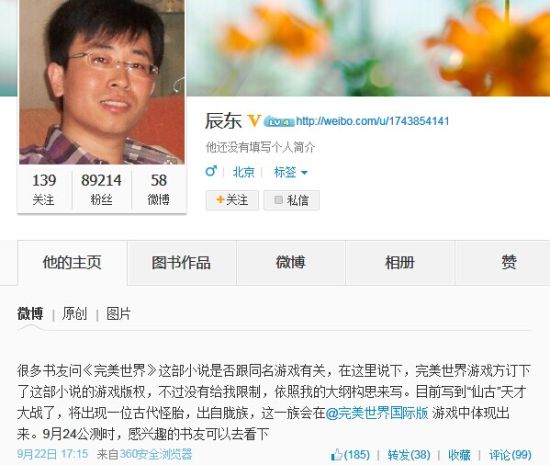Open the 图书作品 tab
This screenshot has height=465, width=550.
coord(181,263)
